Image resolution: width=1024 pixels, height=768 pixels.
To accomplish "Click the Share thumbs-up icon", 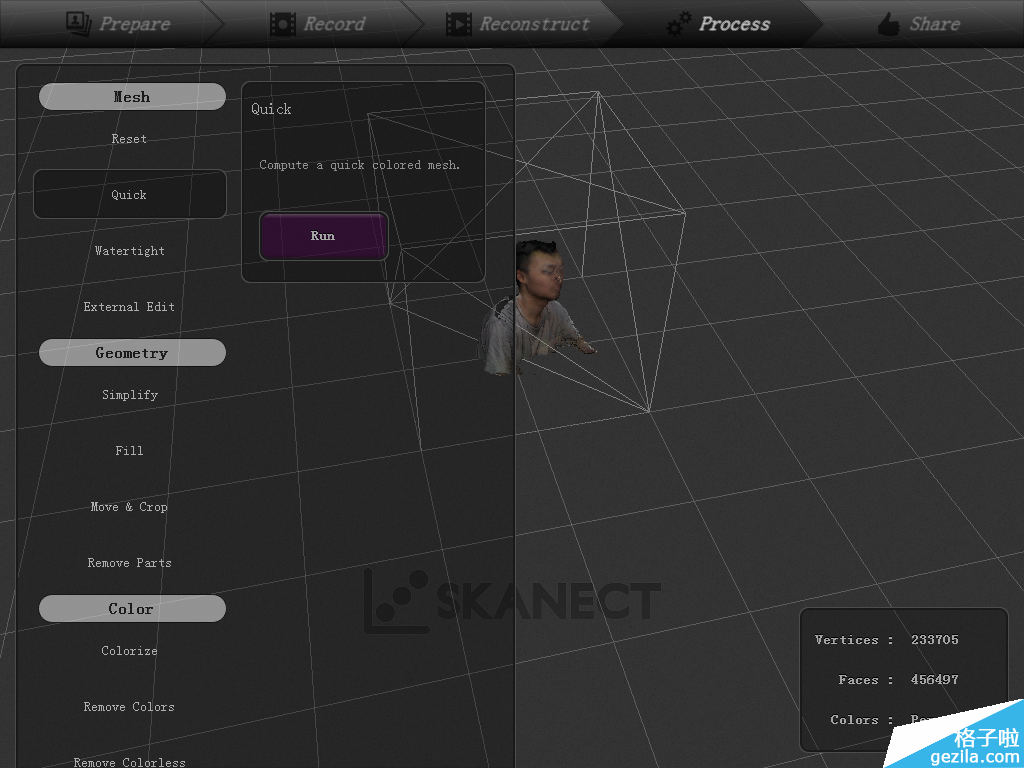I will tap(888, 24).
